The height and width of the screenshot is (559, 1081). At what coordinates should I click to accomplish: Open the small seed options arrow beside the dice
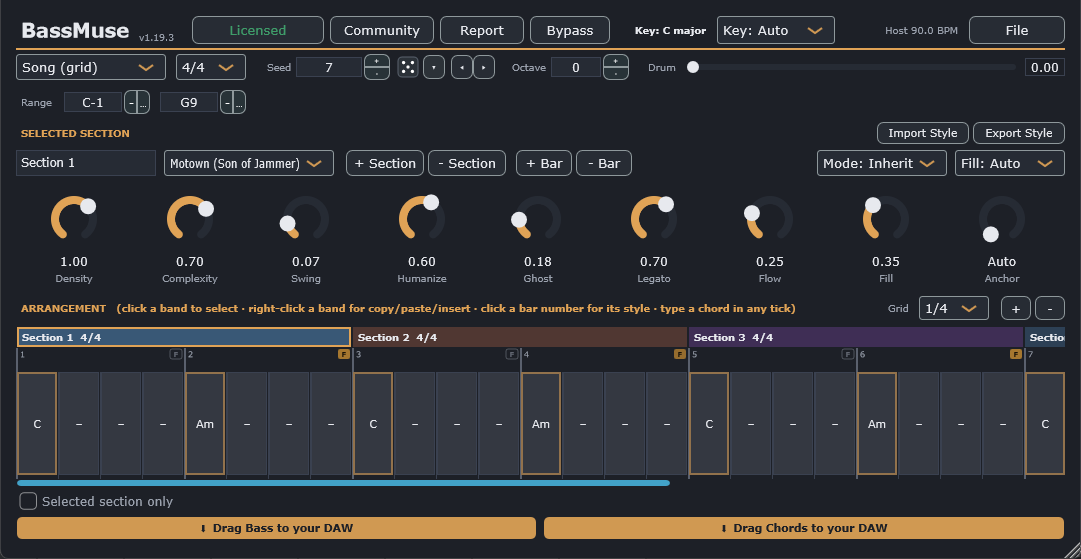(x=434, y=68)
